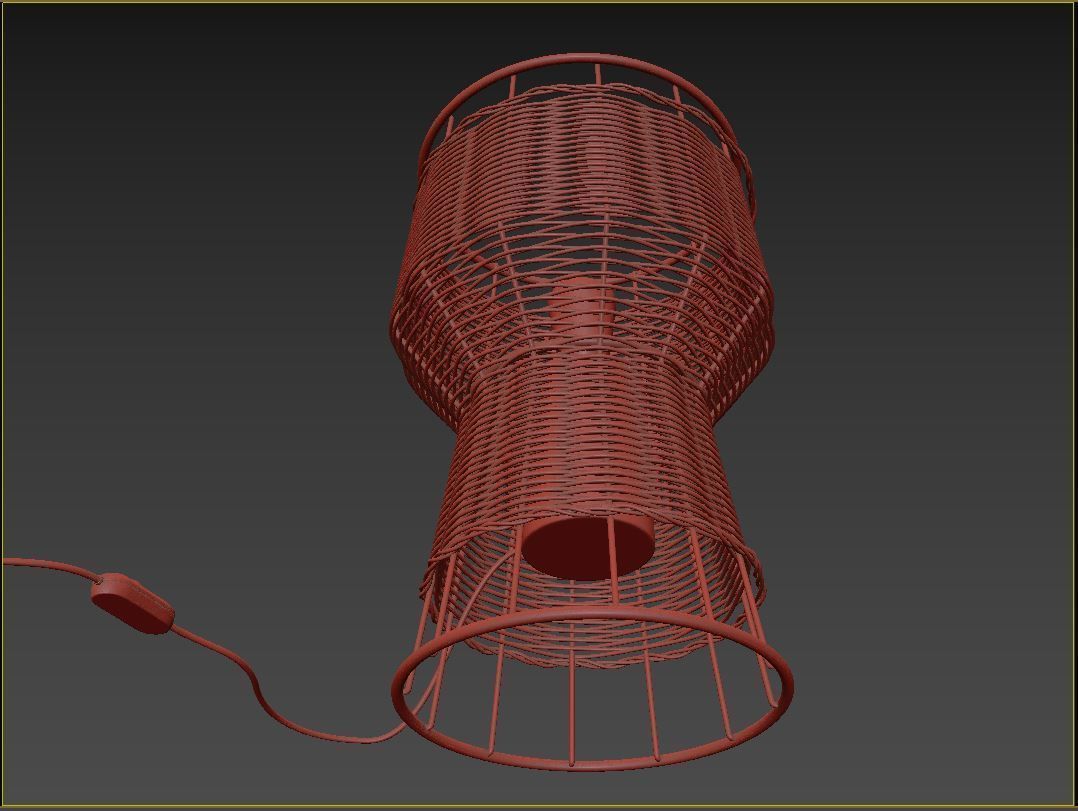This screenshot has width=1078, height=811.
Task: Select the inline switch on the power cord
Action: click(133, 603)
